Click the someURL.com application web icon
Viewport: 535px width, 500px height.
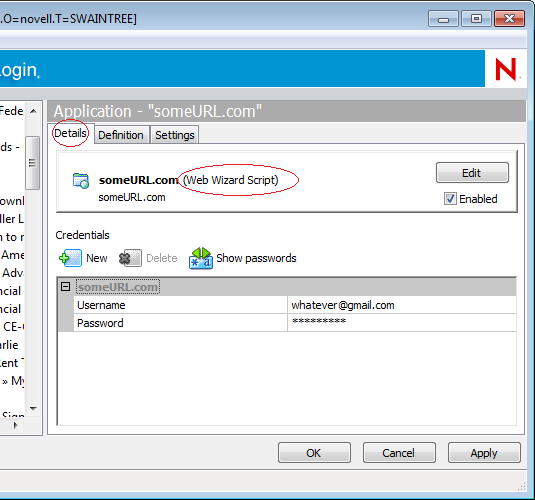[81, 181]
